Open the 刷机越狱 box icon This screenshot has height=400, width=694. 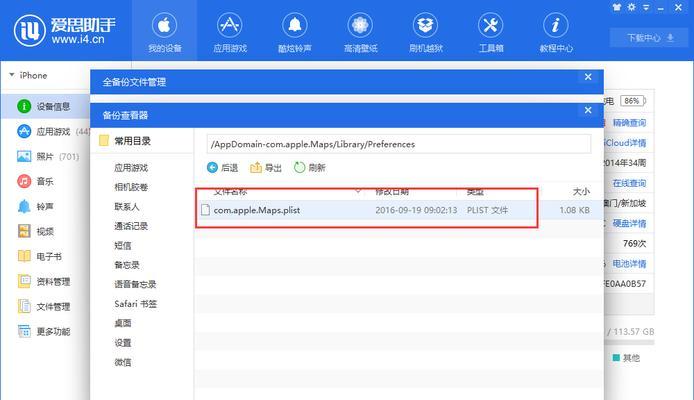pyautogui.click(x=425, y=25)
